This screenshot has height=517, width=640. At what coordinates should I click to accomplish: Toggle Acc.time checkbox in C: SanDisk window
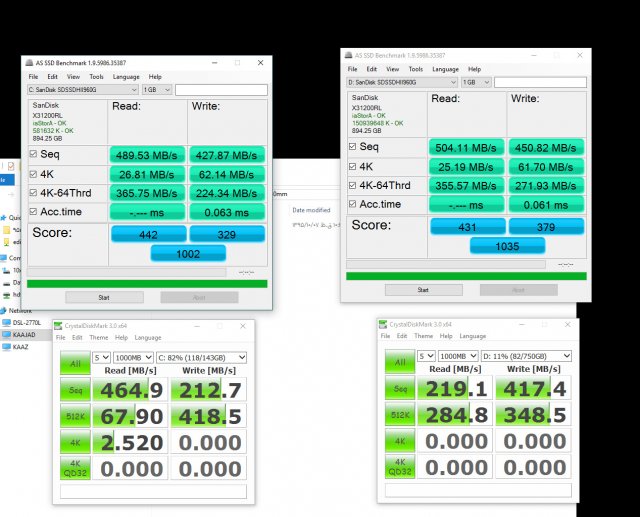(x=34, y=211)
